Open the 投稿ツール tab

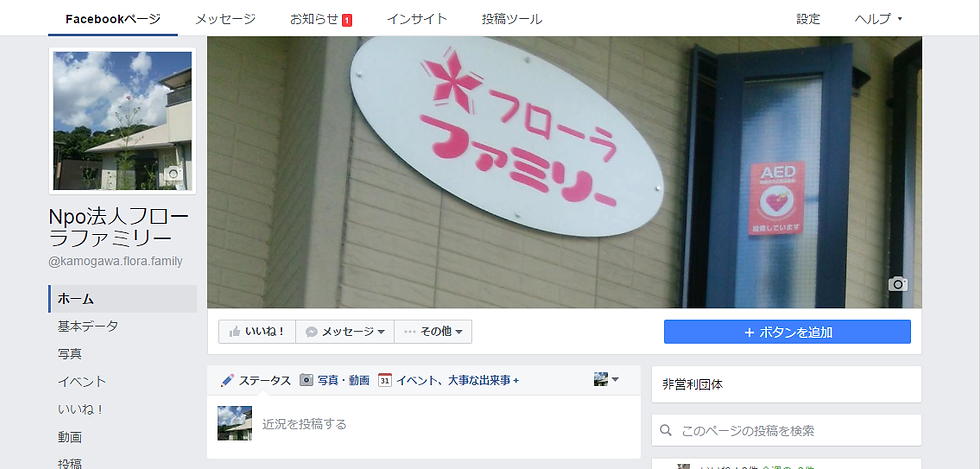(x=512, y=19)
